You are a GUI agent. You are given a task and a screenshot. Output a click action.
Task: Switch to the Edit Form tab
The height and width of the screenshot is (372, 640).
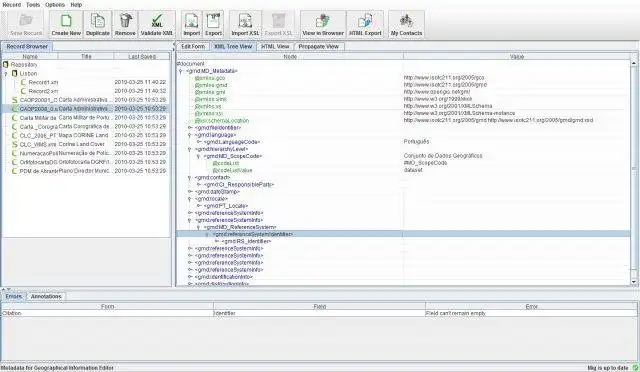click(193, 47)
